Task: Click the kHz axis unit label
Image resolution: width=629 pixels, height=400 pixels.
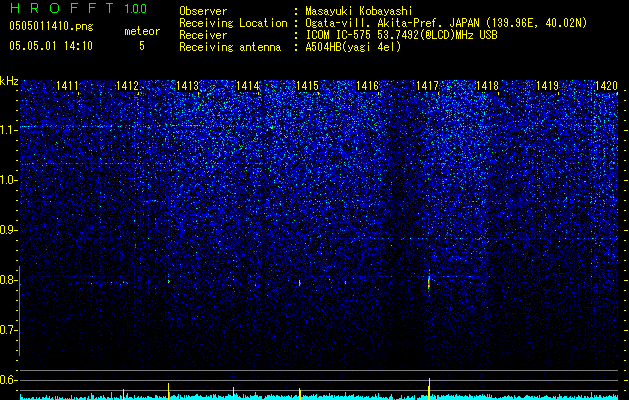Action: click(9, 81)
